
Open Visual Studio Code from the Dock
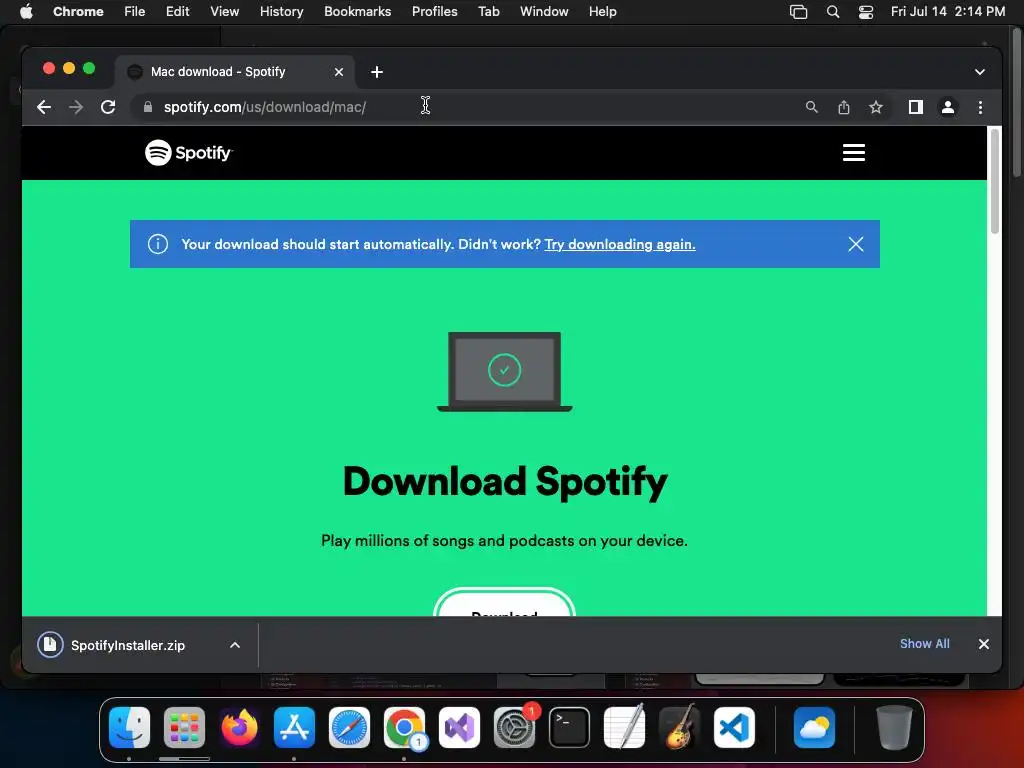734,728
